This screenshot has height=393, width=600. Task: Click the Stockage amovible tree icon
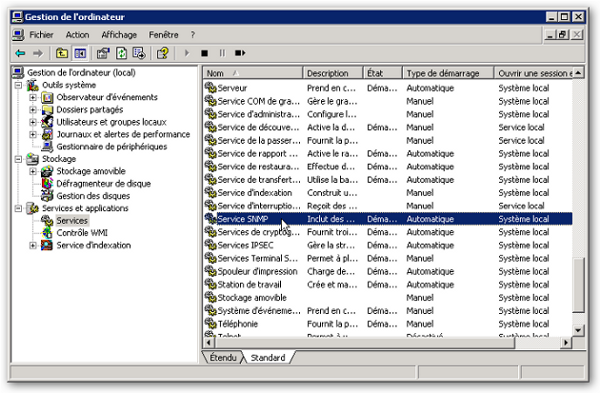click(x=47, y=171)
